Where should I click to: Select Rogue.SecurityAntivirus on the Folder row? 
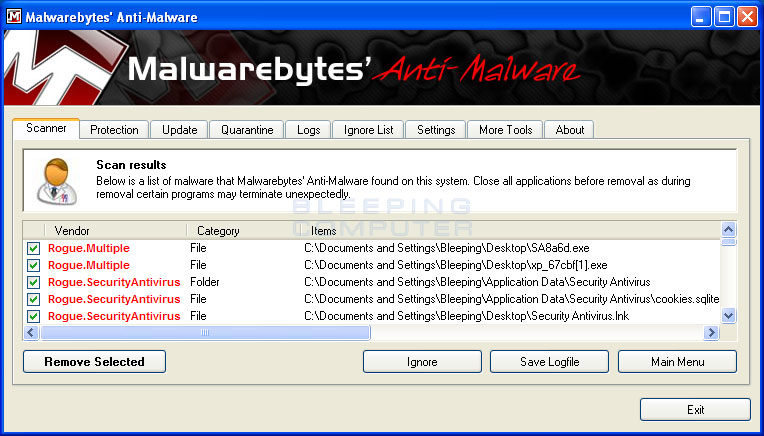tap(114, 283)
